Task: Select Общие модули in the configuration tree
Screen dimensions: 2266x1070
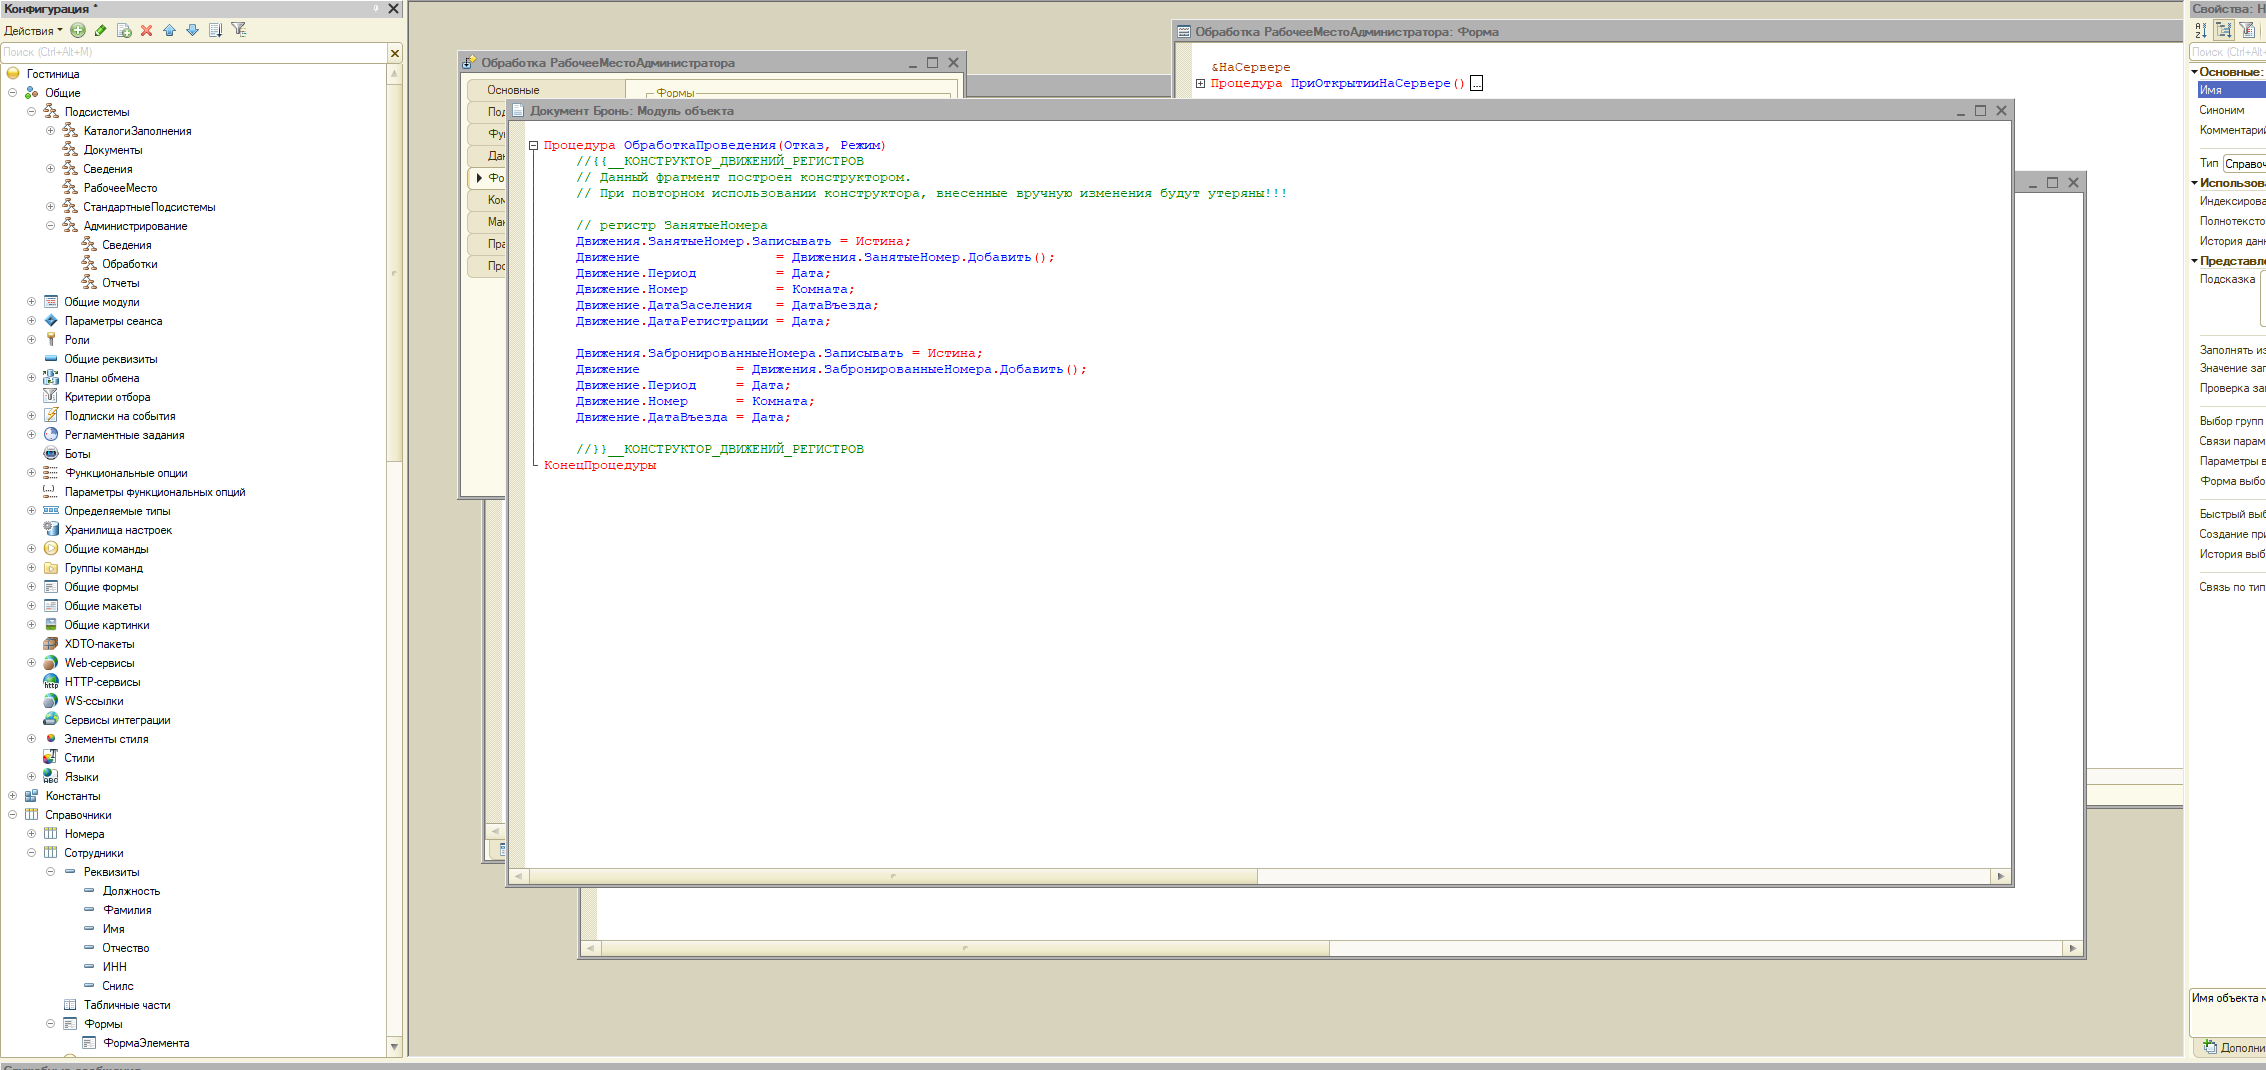Action: (x=102, y=302)
